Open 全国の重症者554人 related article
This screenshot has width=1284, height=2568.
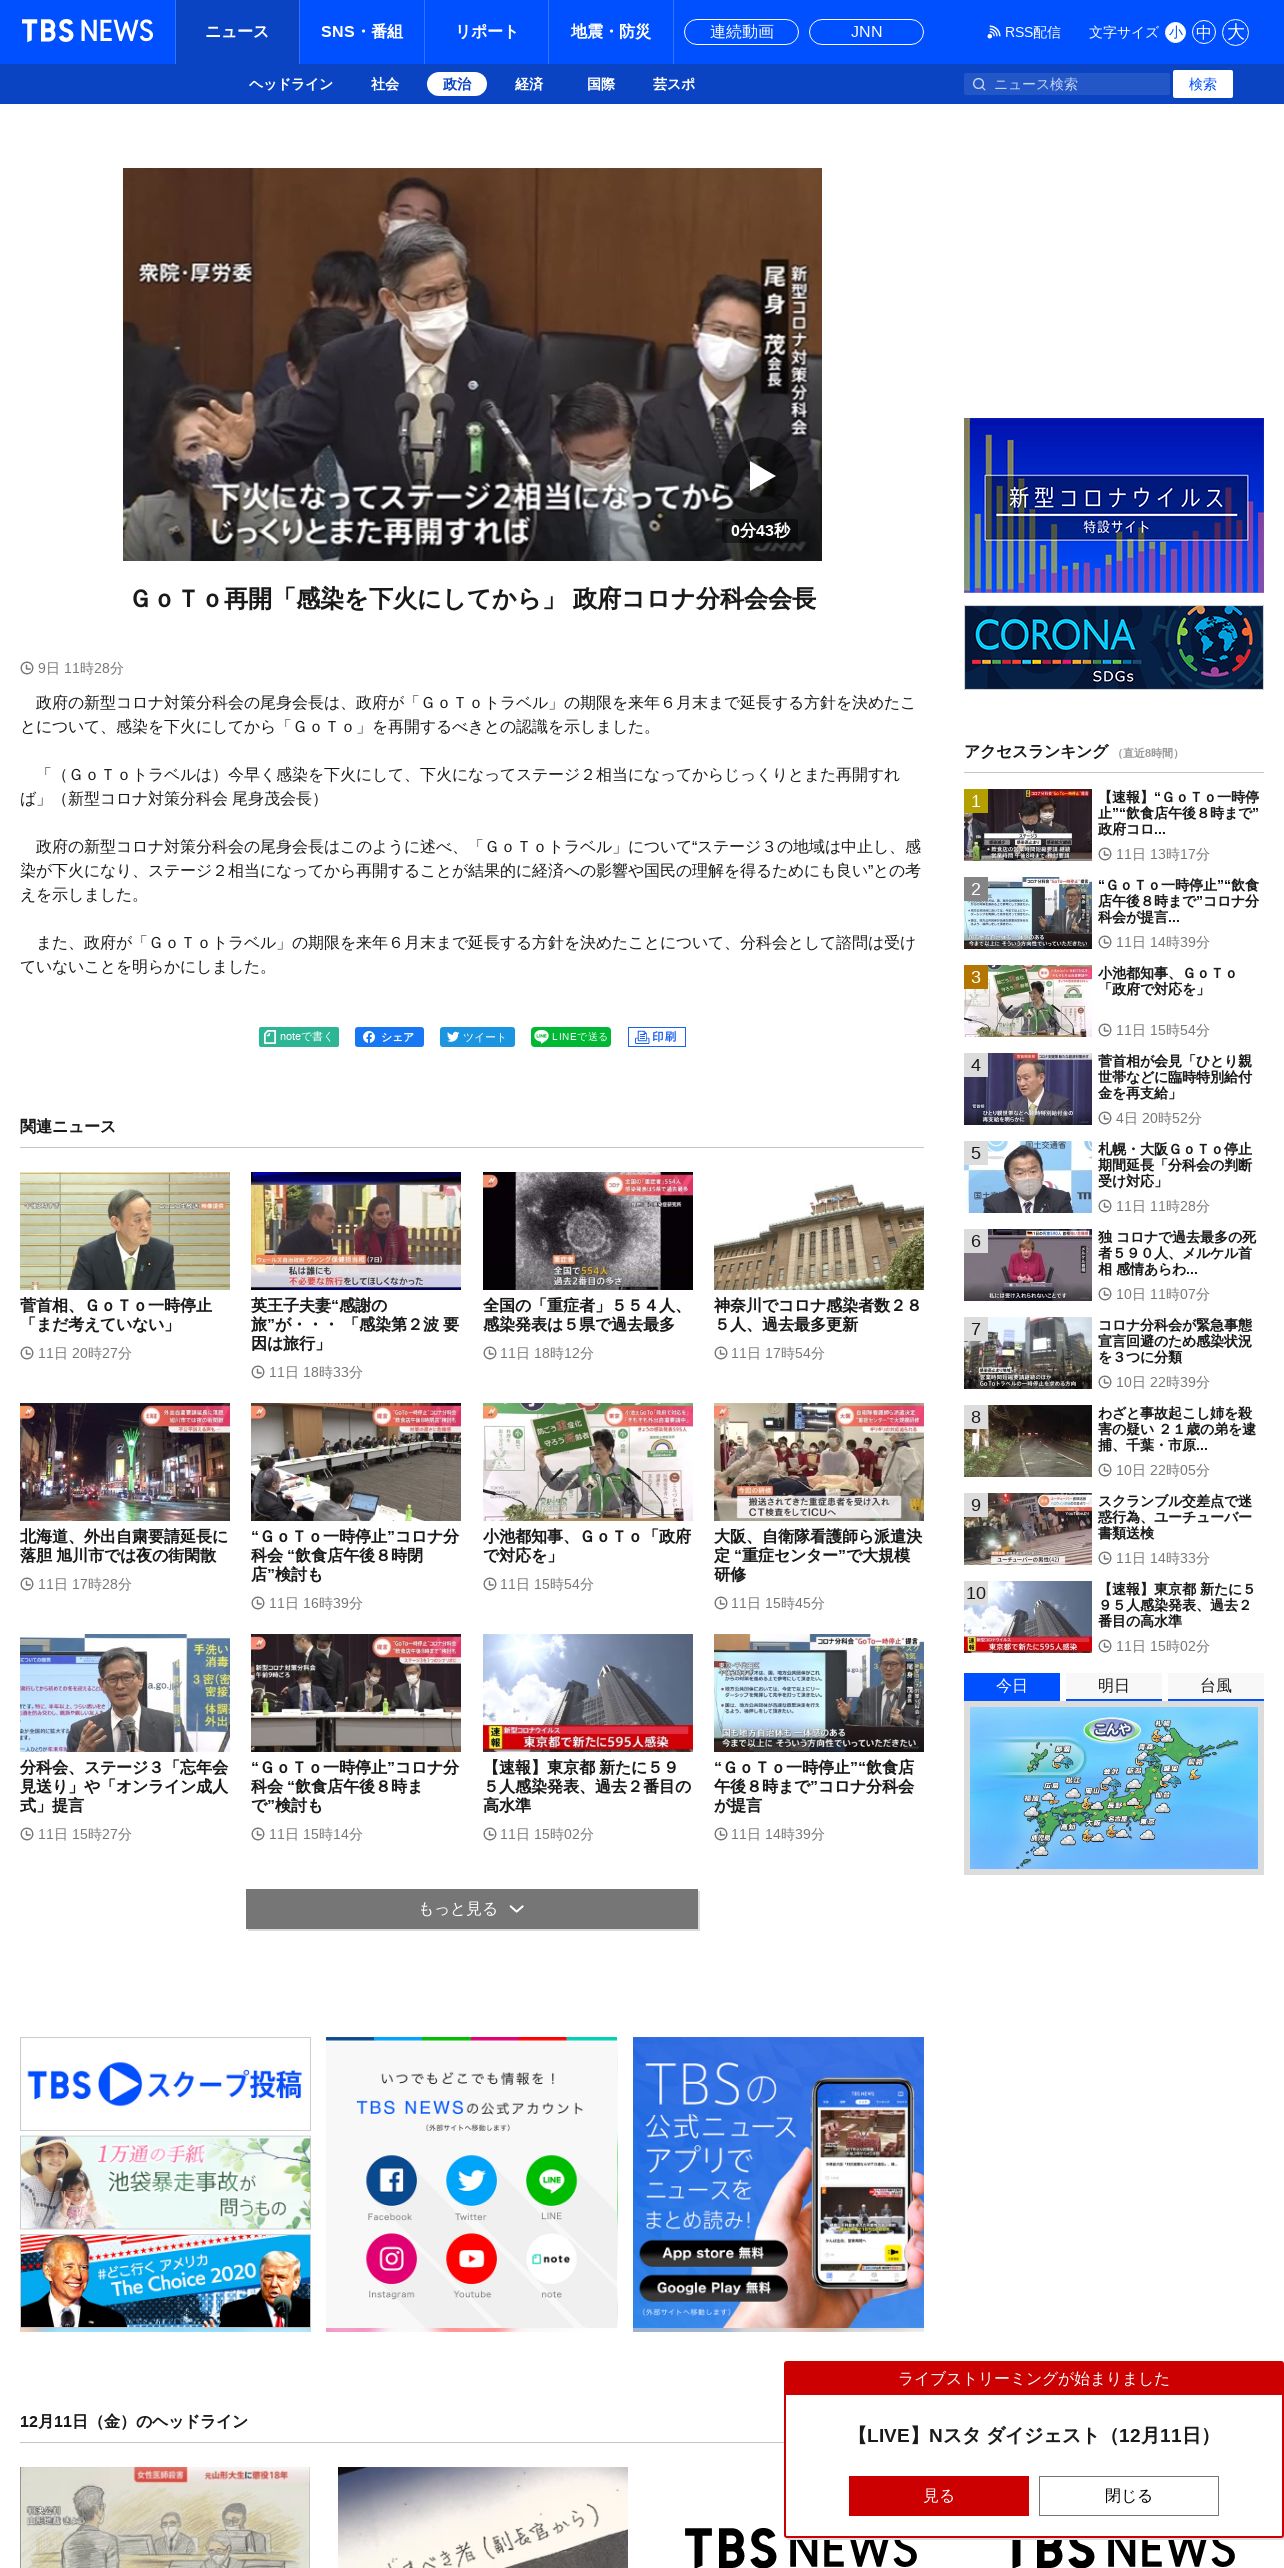[x=588, y=1266]
